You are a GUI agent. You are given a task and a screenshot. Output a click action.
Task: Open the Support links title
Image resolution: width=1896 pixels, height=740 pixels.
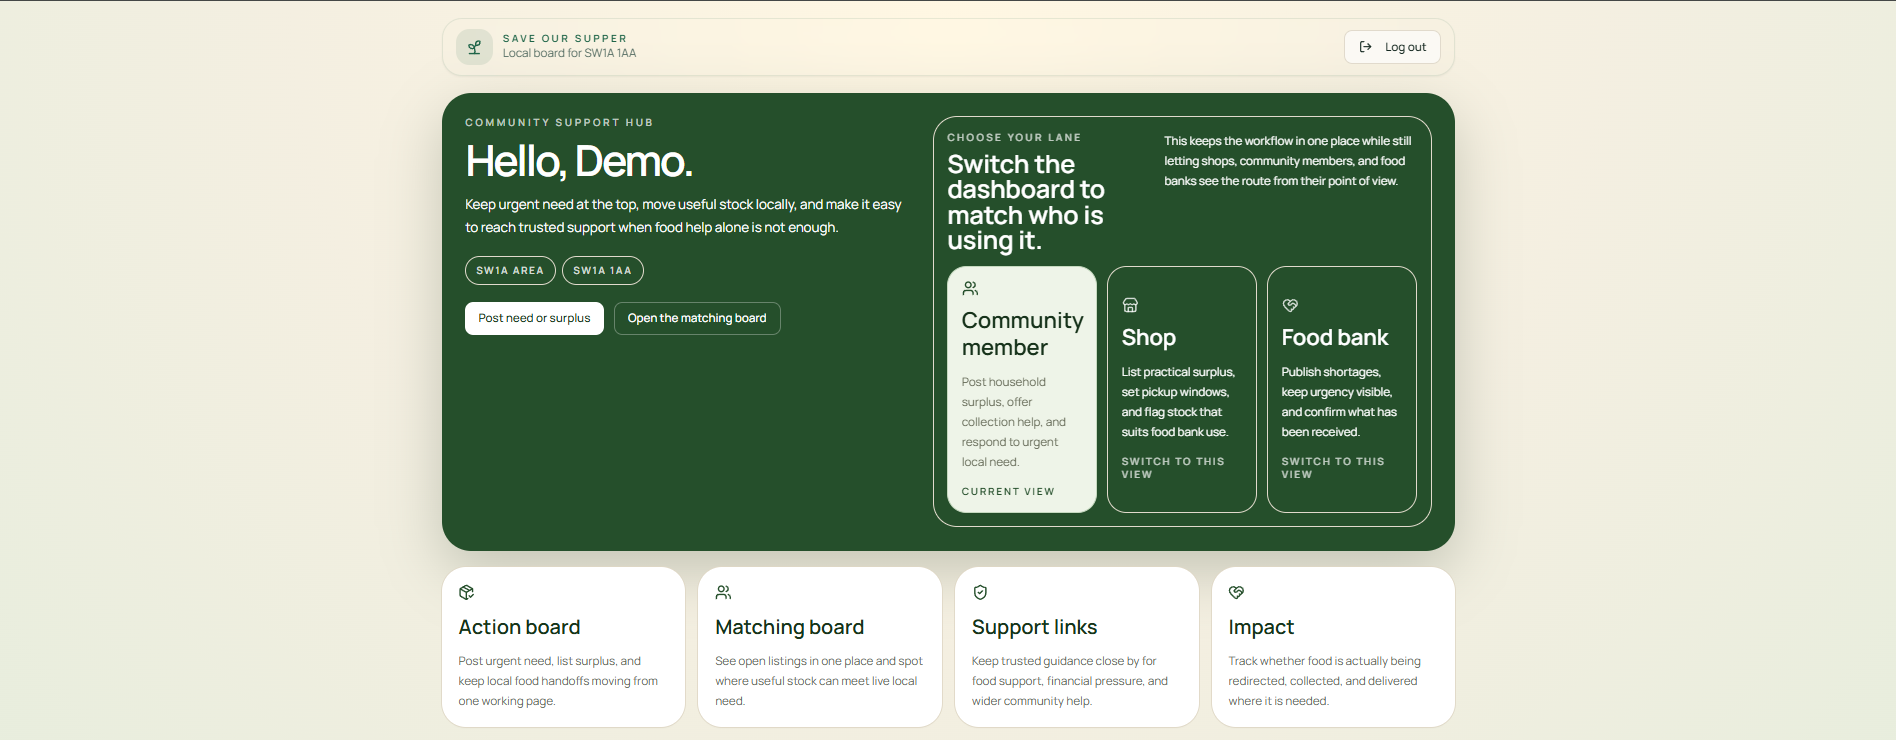tap(1034, 627)
